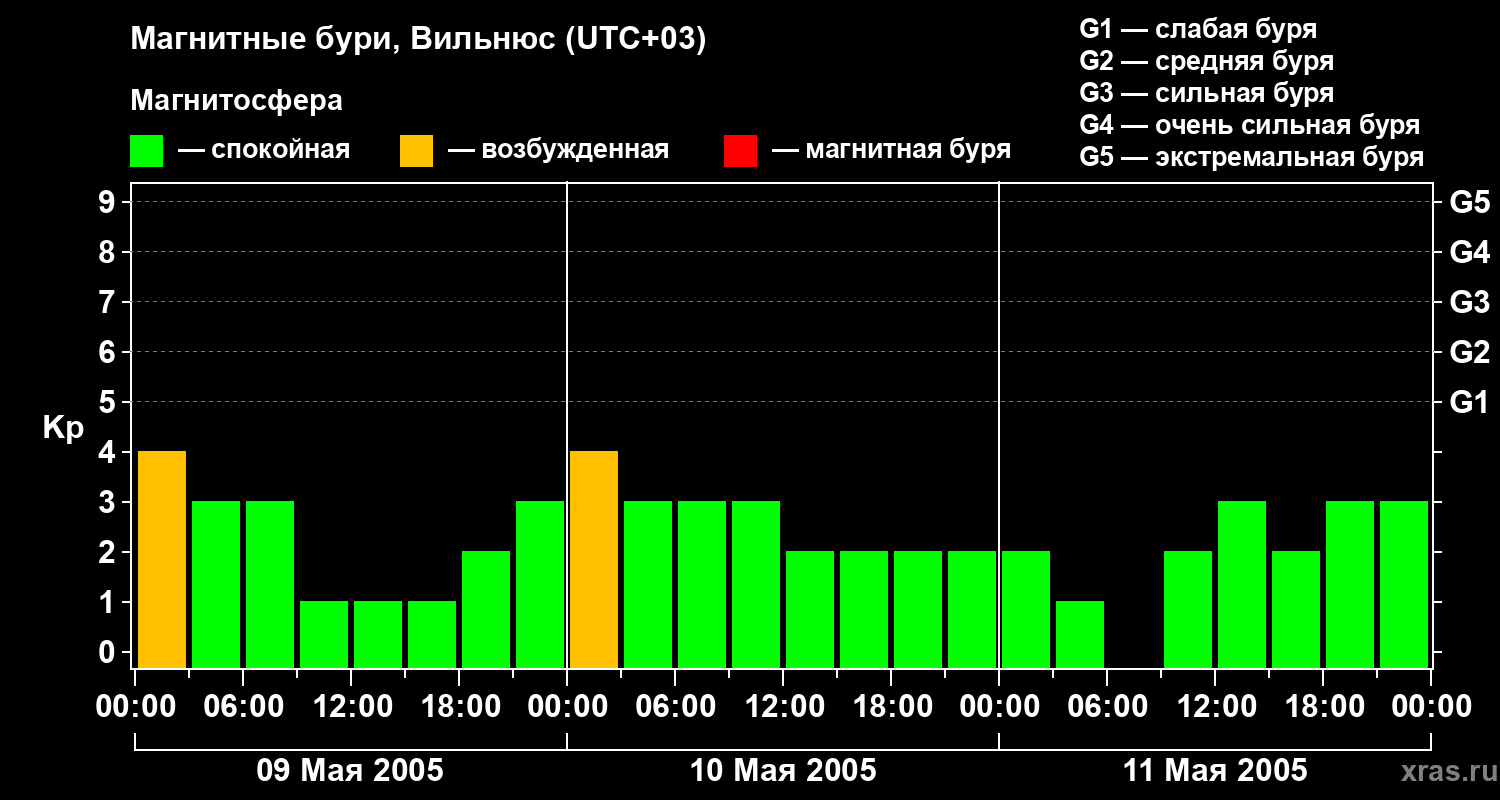
Task: Select the last green bar on 11 Мая
Action: [1404, 584]
